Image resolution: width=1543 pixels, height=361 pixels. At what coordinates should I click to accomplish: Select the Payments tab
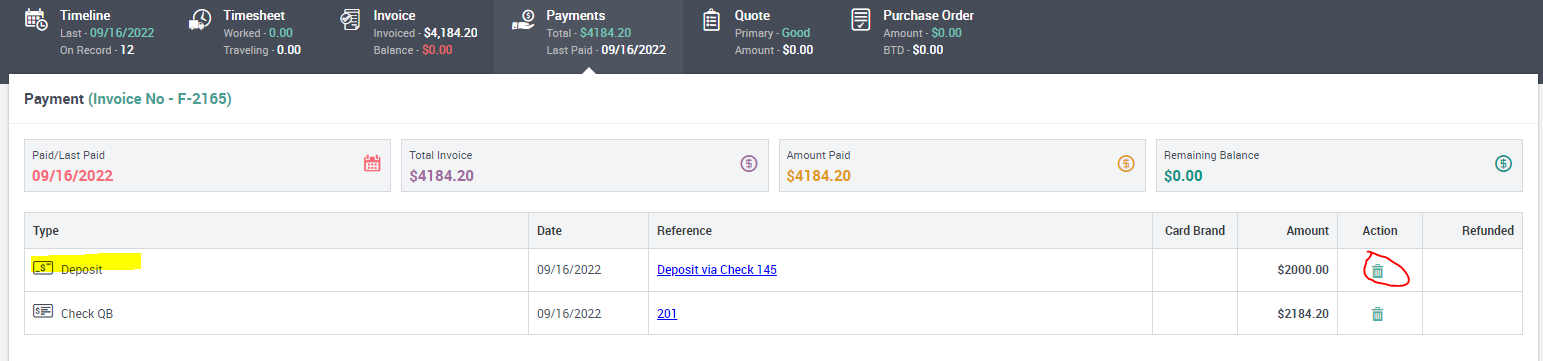(589, 32)
